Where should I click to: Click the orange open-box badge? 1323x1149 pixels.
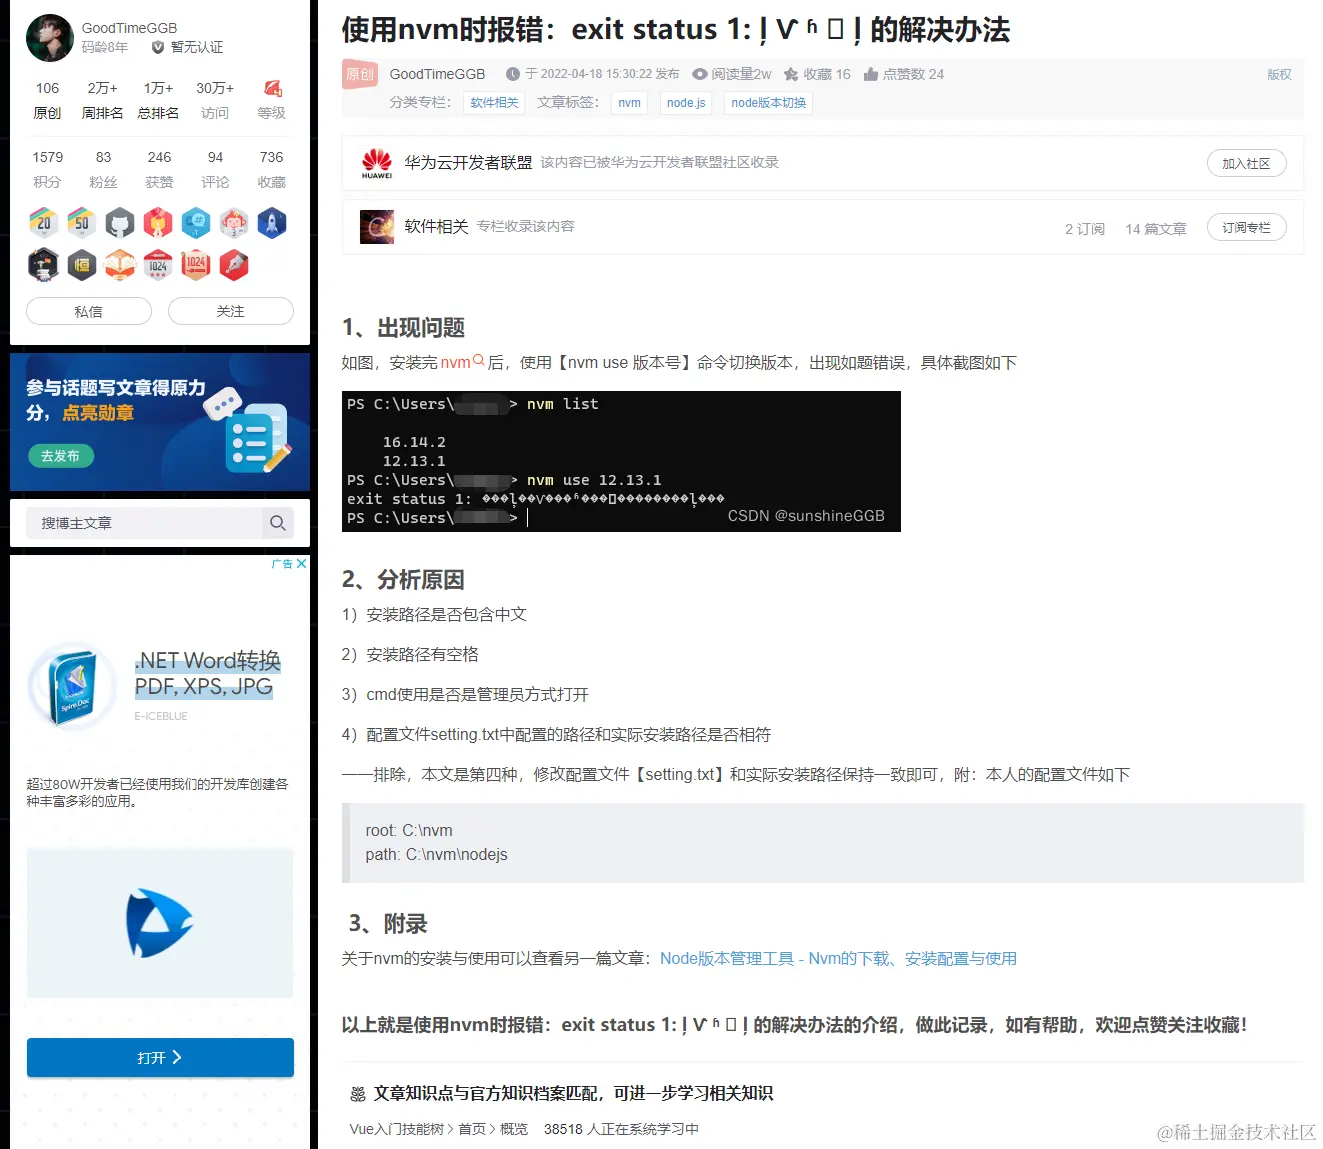tap(120, 265)
